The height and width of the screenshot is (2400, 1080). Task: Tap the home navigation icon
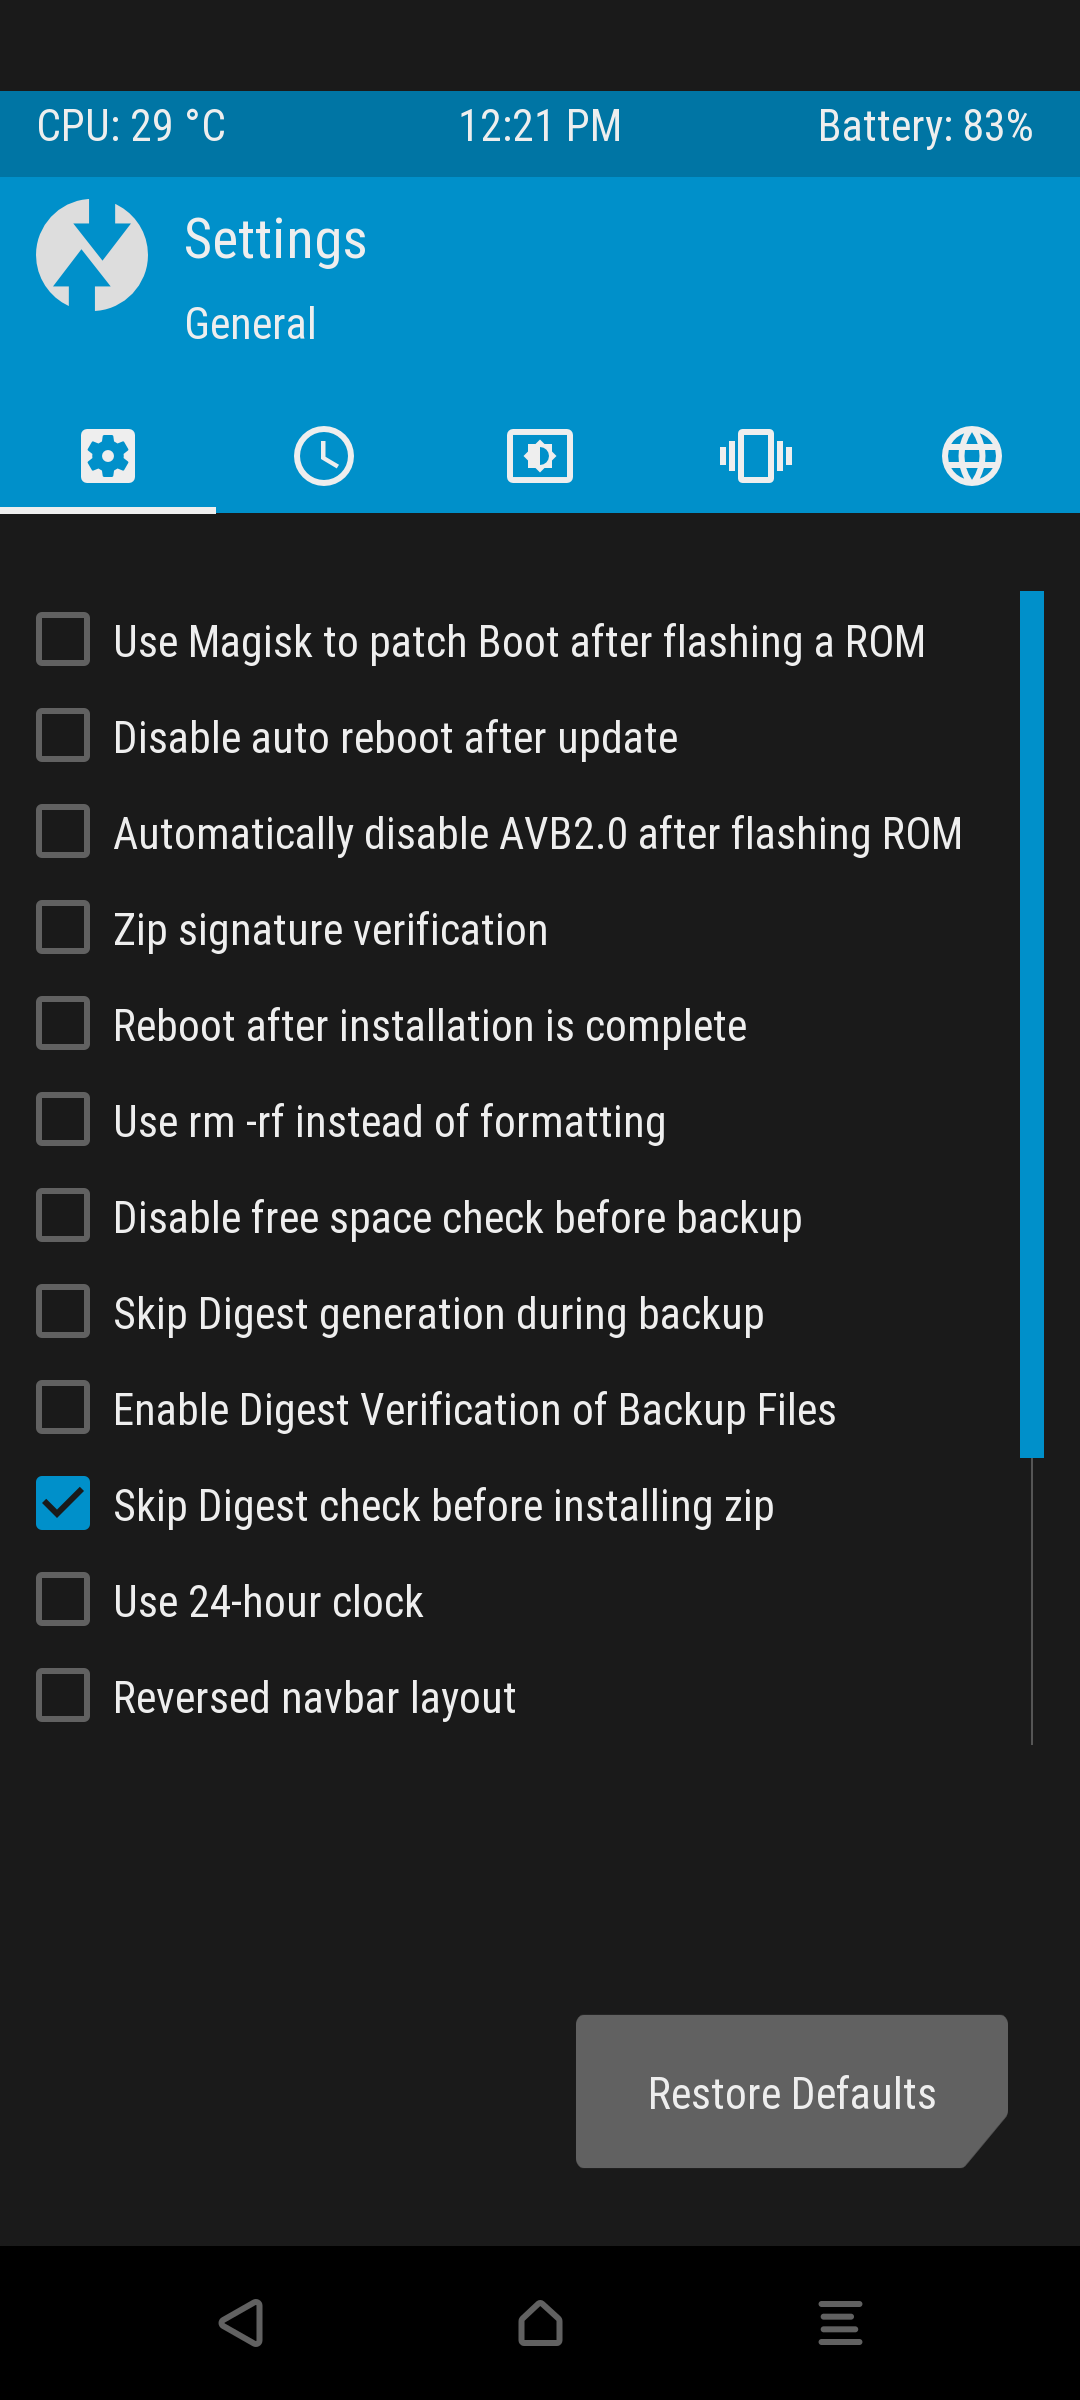click(x=540, y=2323)
